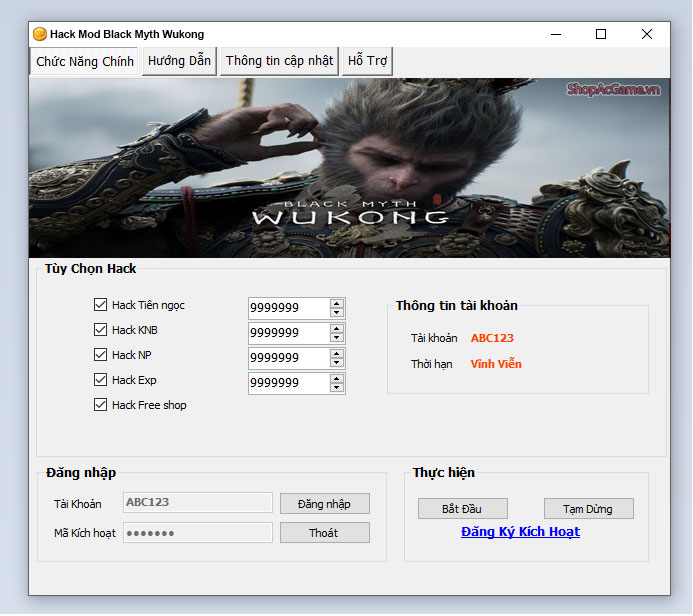Open the Đăng Ký Kích Hoạt link
The image size is (693, 616).
click(x=520, y=532)
